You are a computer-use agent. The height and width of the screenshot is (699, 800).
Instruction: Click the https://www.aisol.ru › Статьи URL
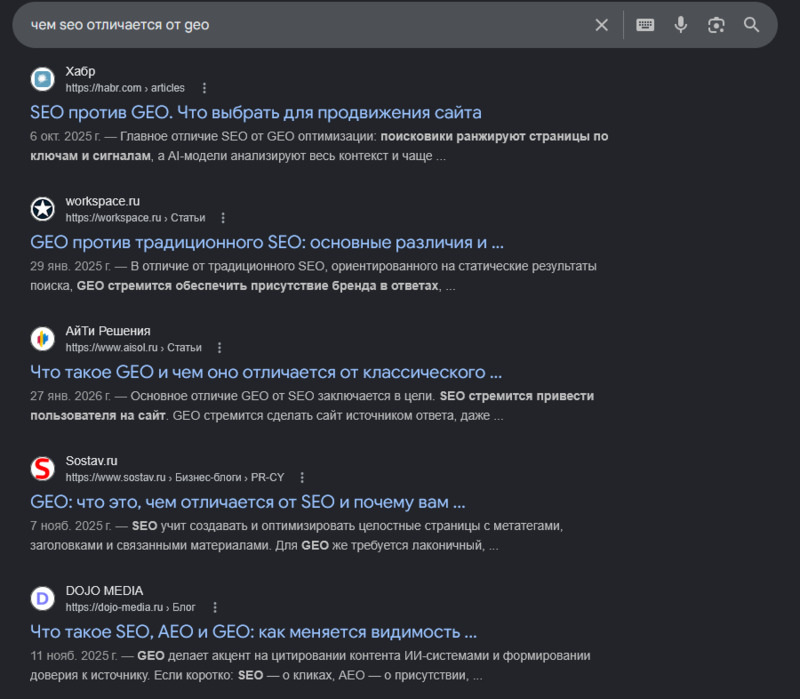click(133, 347)
